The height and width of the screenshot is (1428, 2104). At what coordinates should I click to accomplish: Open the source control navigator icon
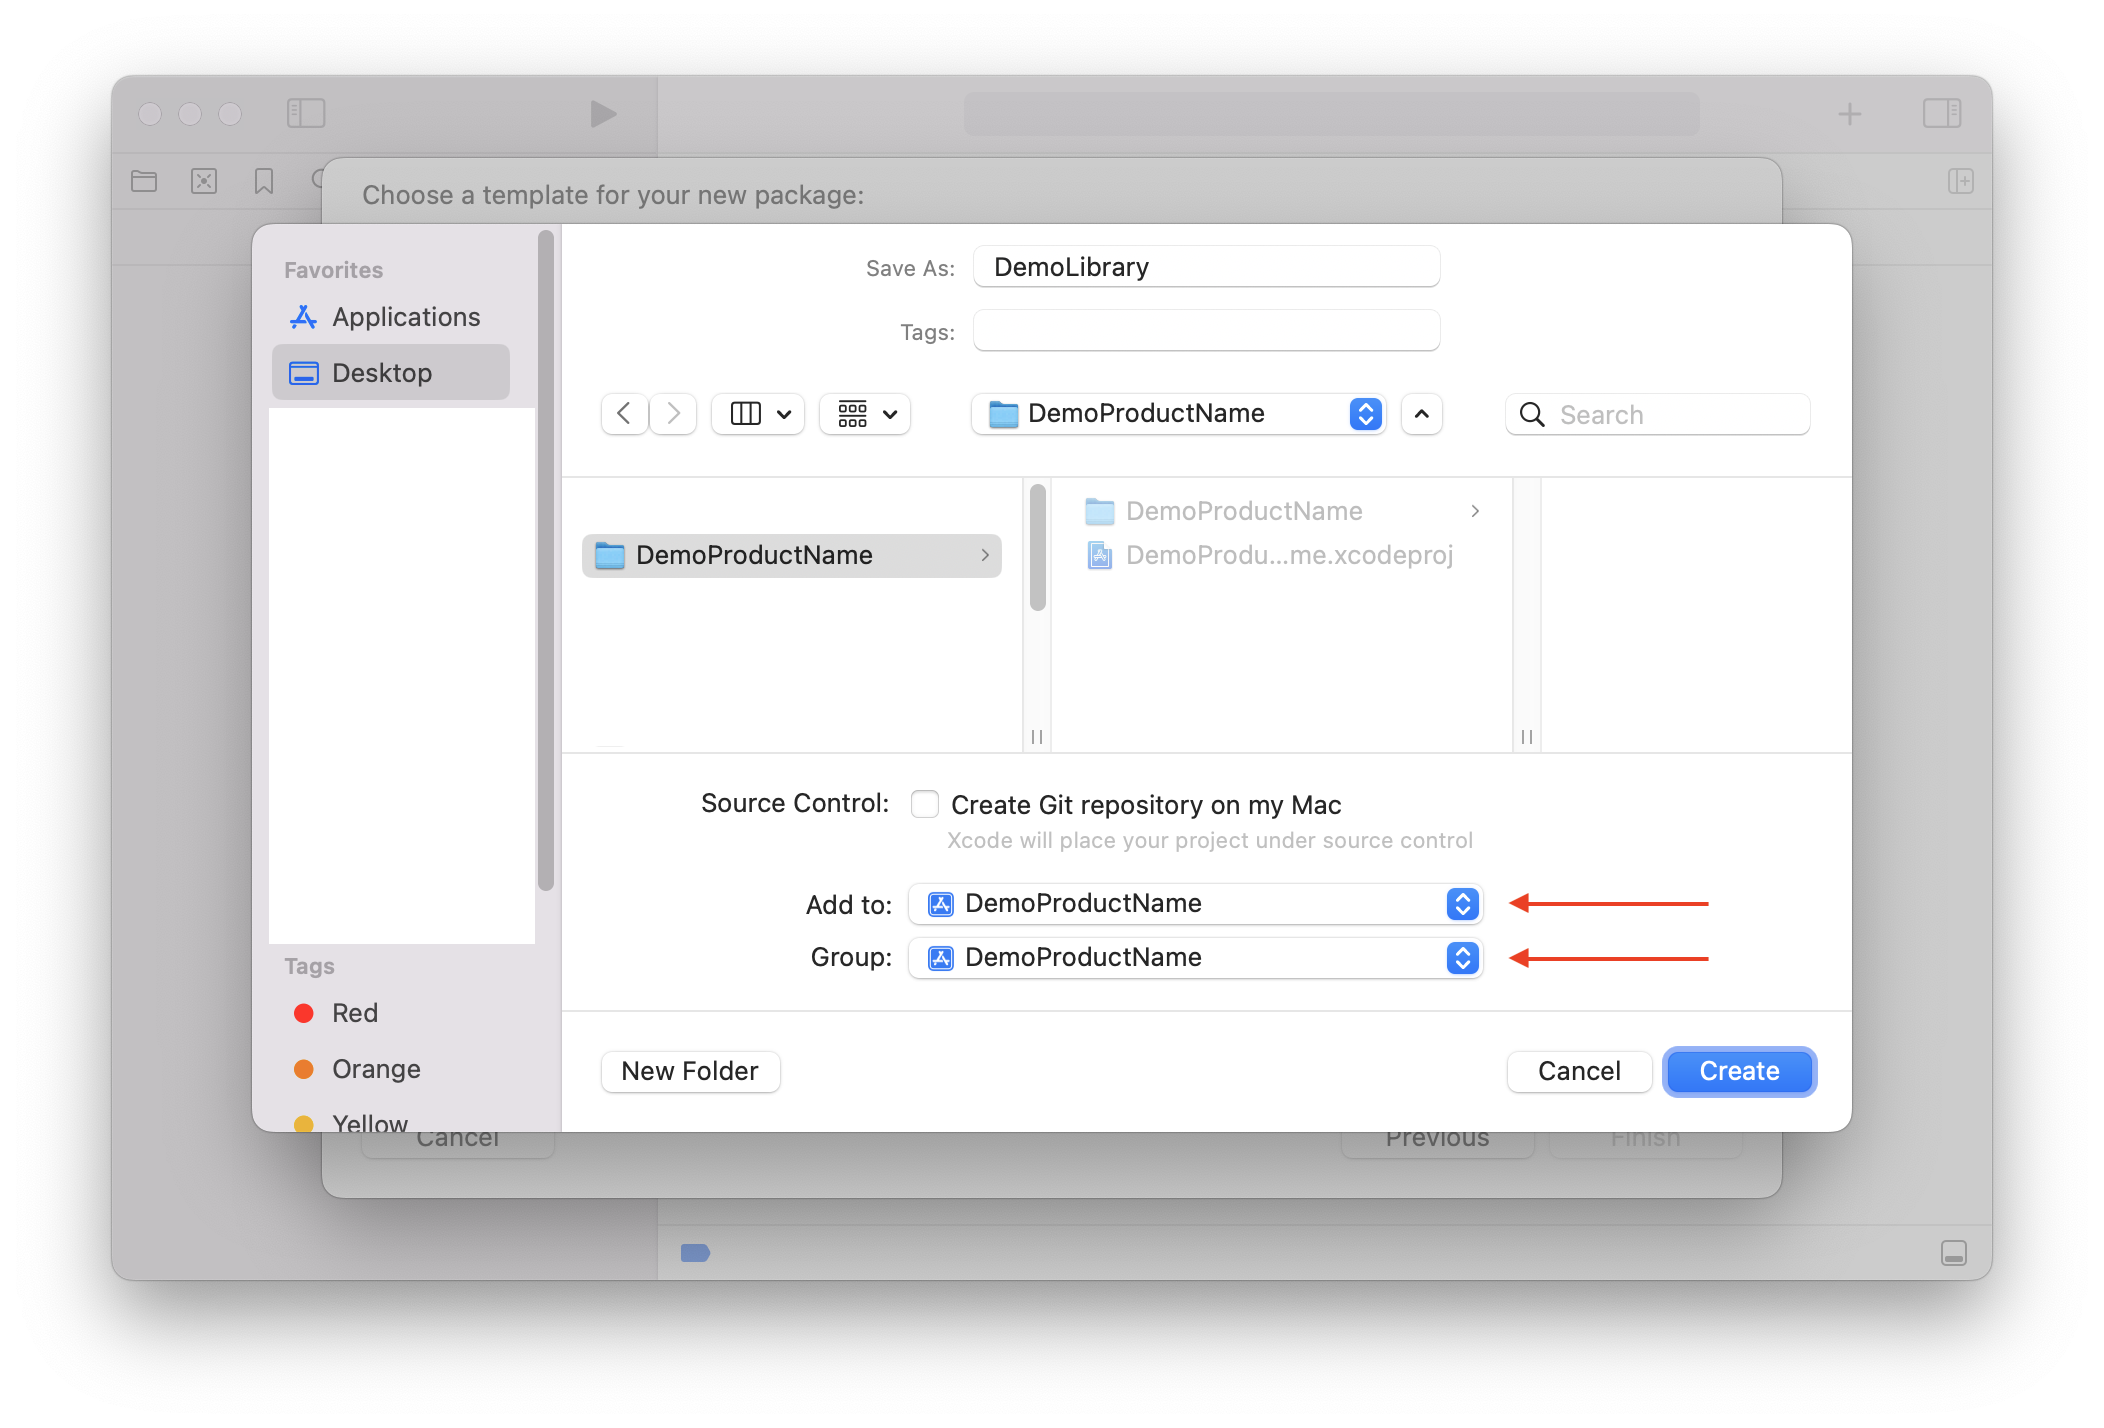pos(204,181)
